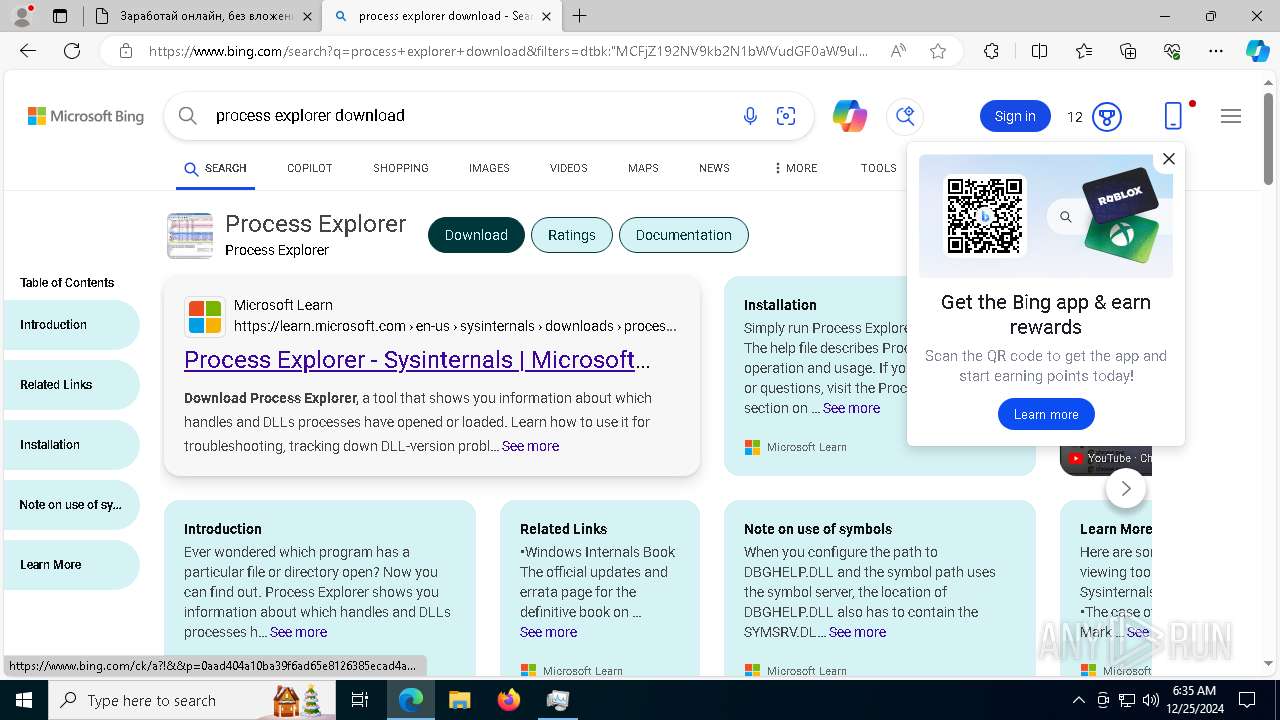The width and height of the screenshot is (1280, 720).
Task: Click the Microsoft Bing logo
Action: click(86, 116)
